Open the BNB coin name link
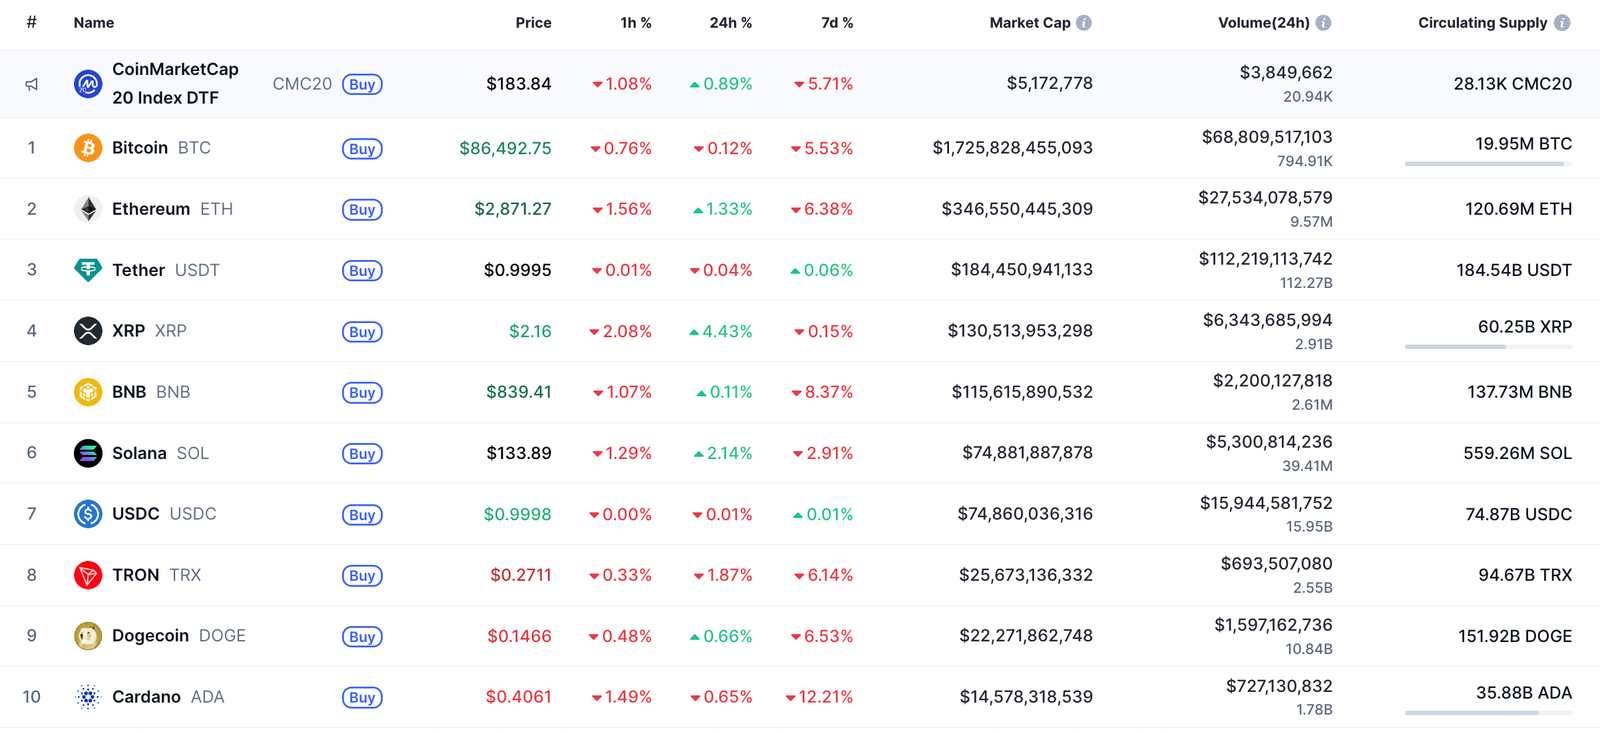 point(129,392)
